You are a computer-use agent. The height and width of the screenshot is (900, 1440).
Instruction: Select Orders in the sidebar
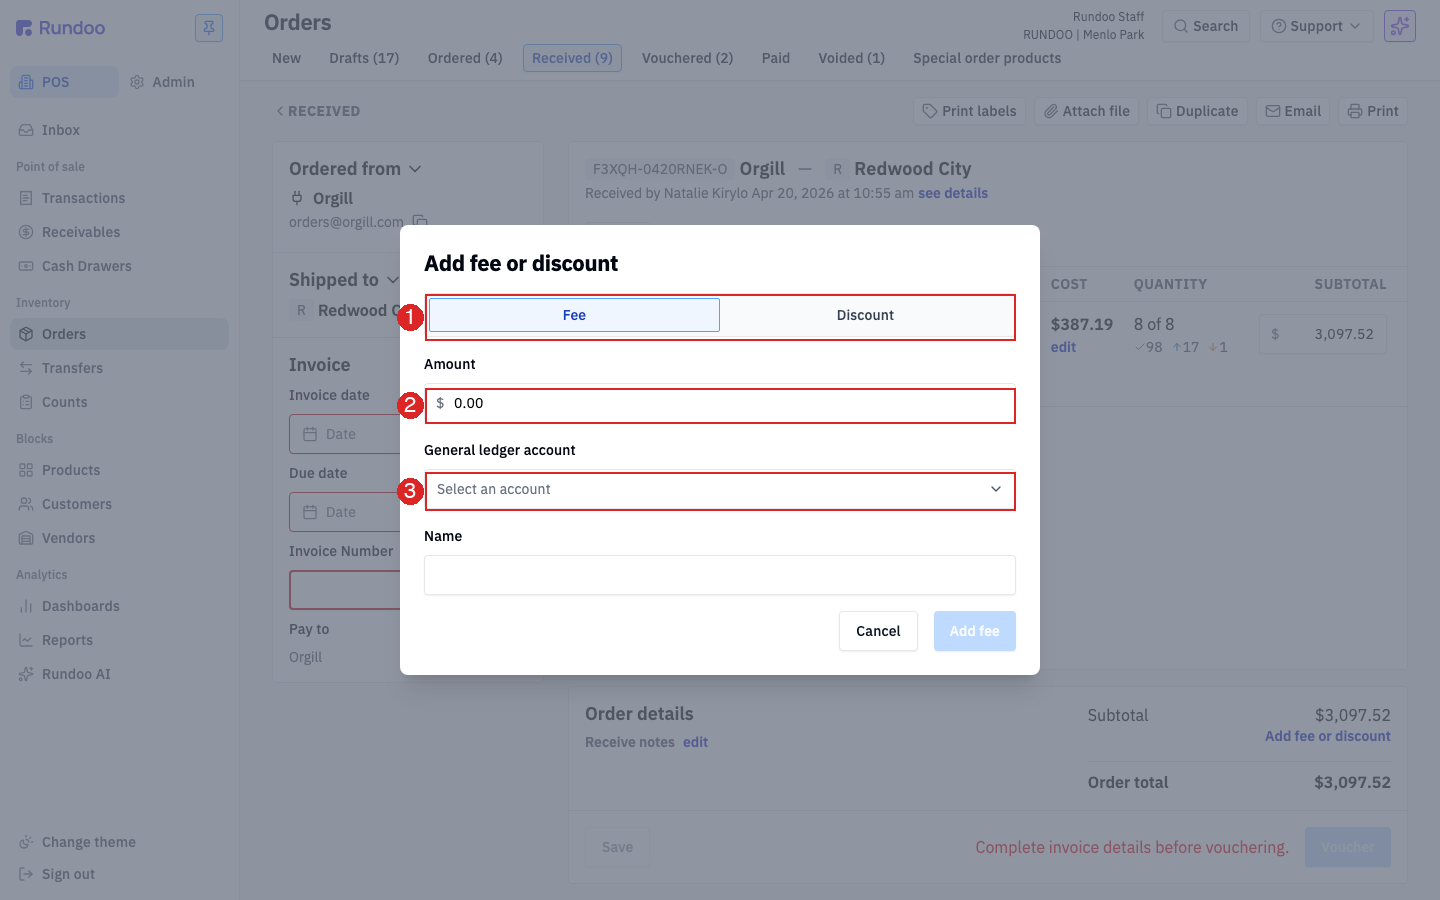[119, 334]
